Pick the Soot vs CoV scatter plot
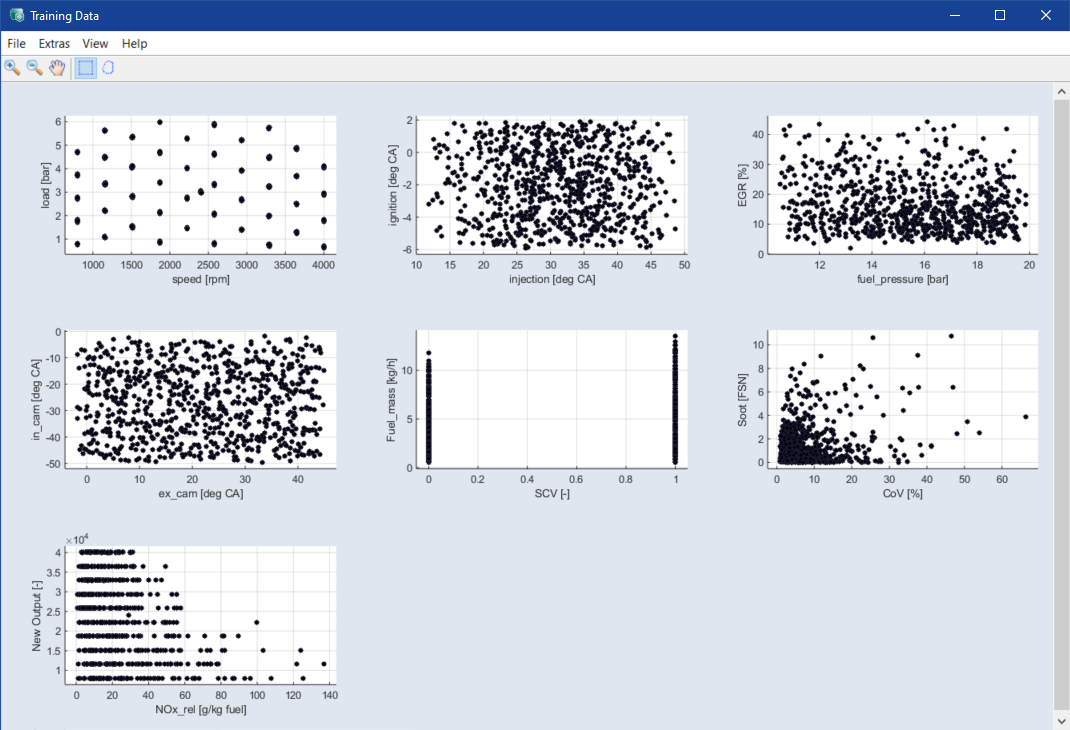Screen dimensions: 1070x730 [x=904, y=399]
